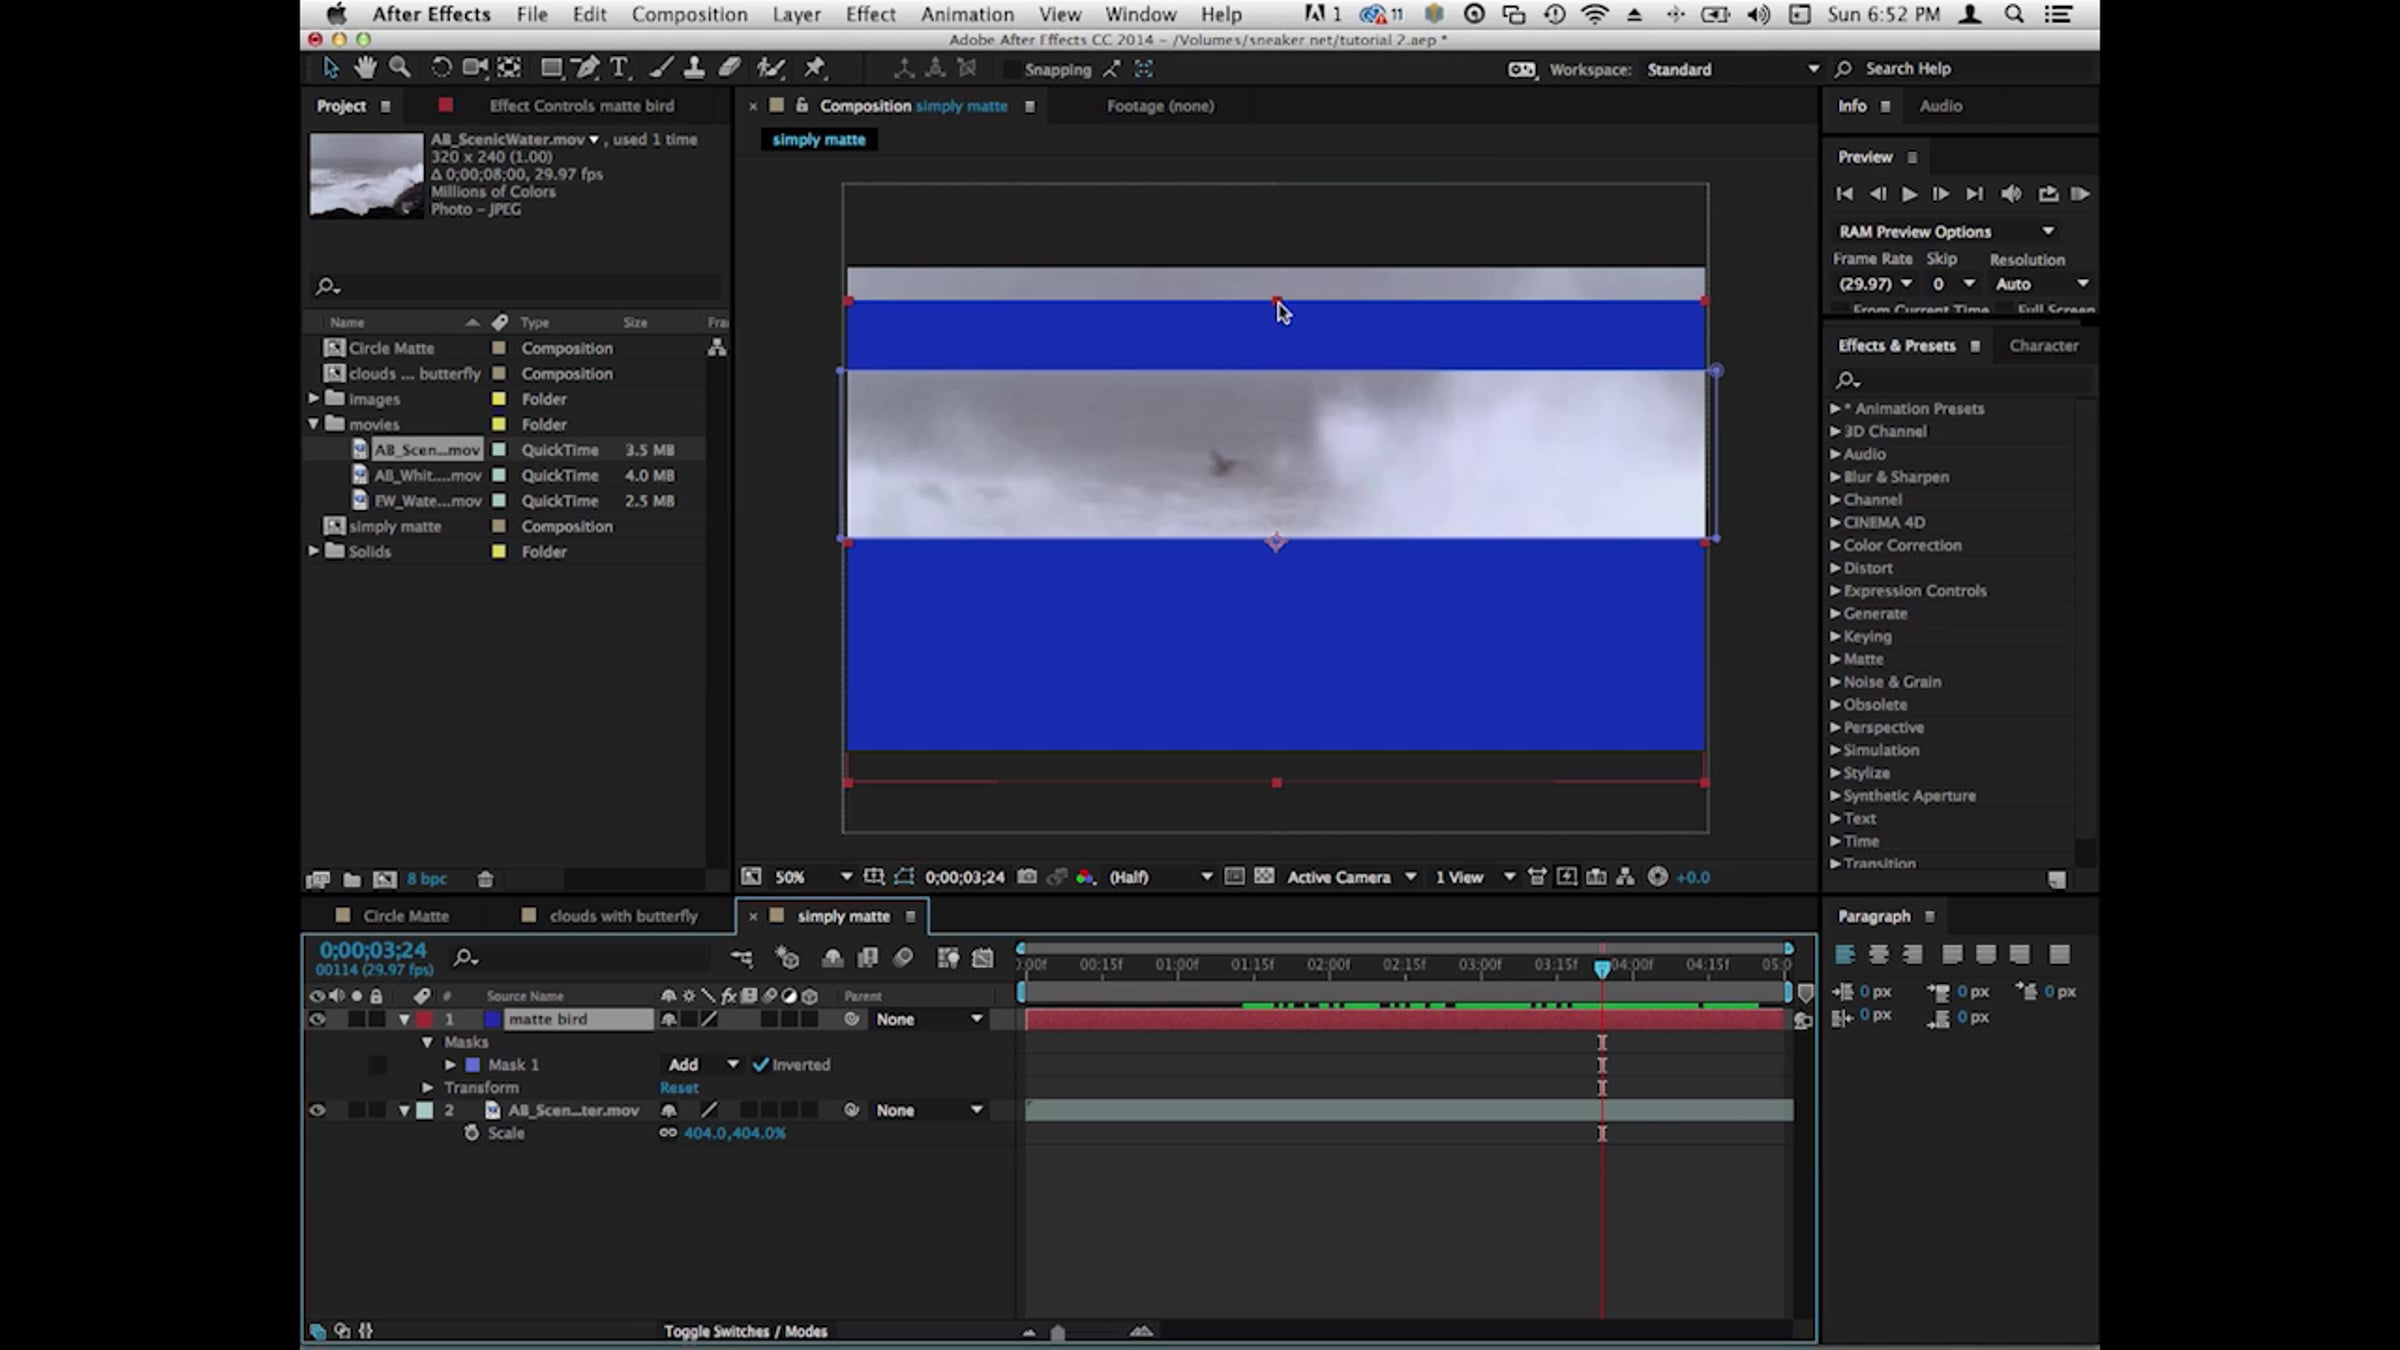Choose the Type tool
This screenshot has width=2400, height=1350.
619,68
